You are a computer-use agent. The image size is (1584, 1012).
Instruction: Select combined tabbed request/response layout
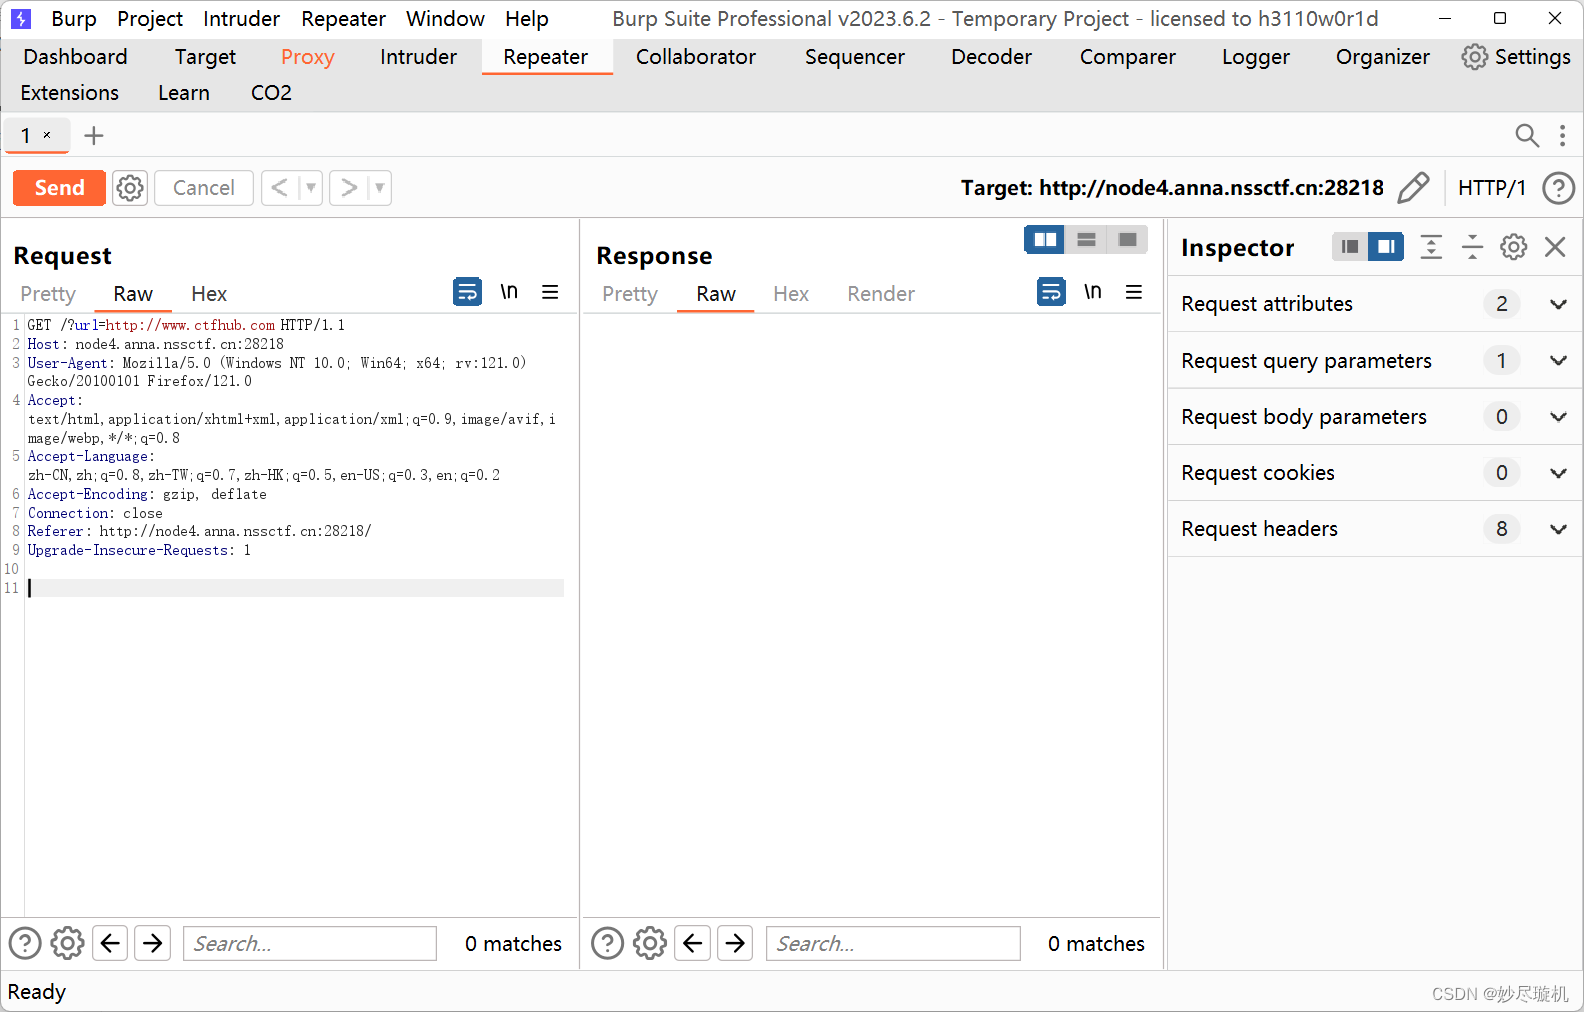(1127, 240)
